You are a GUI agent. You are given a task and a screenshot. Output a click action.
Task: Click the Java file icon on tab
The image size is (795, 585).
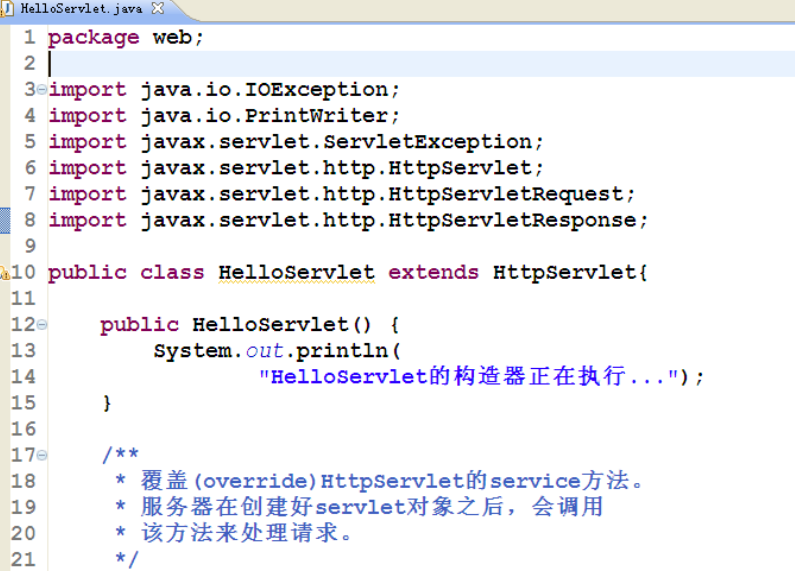(x=7, y=8)
